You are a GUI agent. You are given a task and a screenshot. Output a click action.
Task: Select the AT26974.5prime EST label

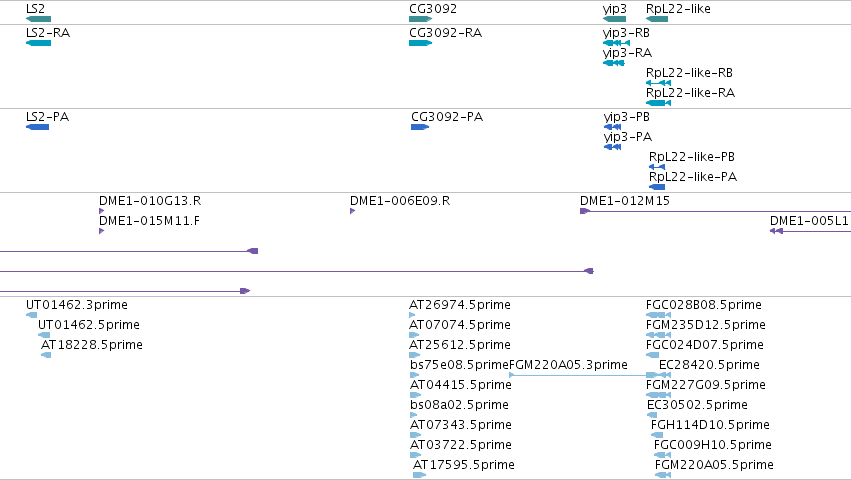click(x=460, y=305)
